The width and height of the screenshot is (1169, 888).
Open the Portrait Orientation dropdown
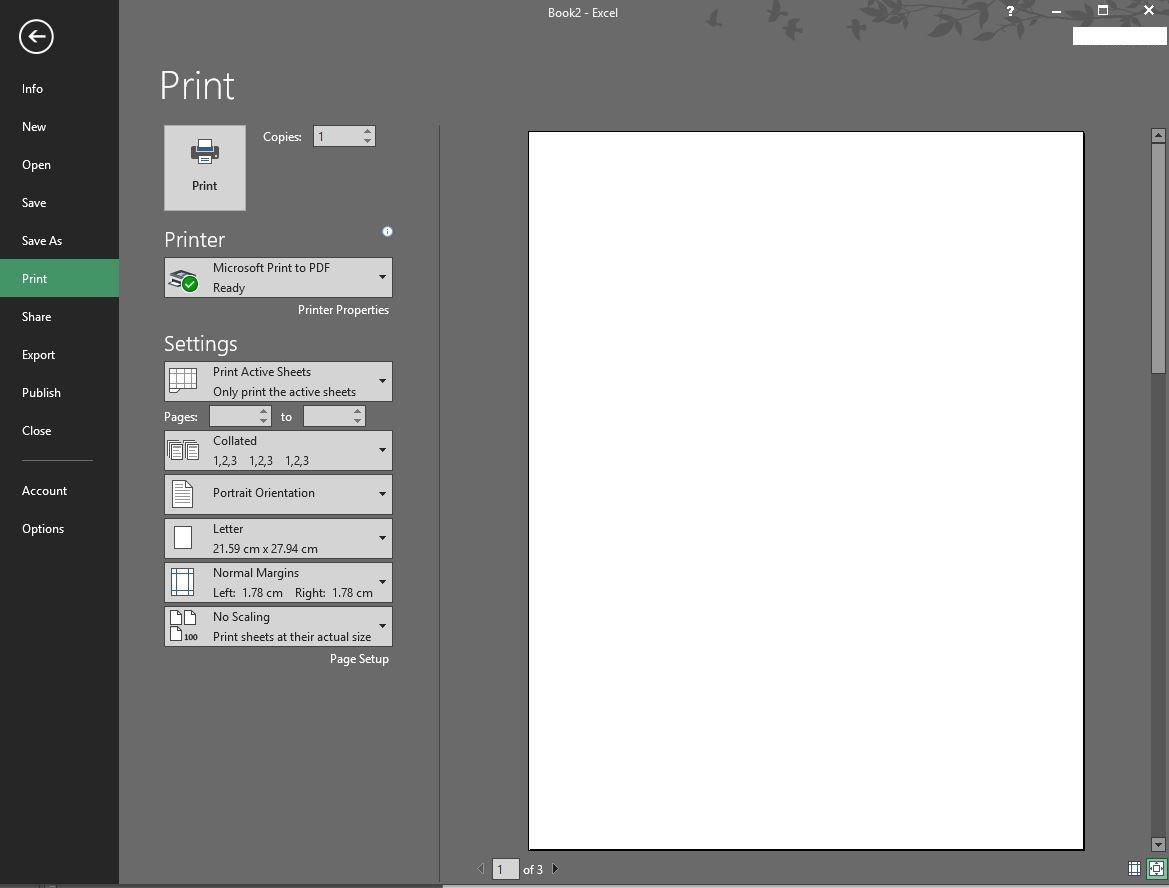point(278,494)
